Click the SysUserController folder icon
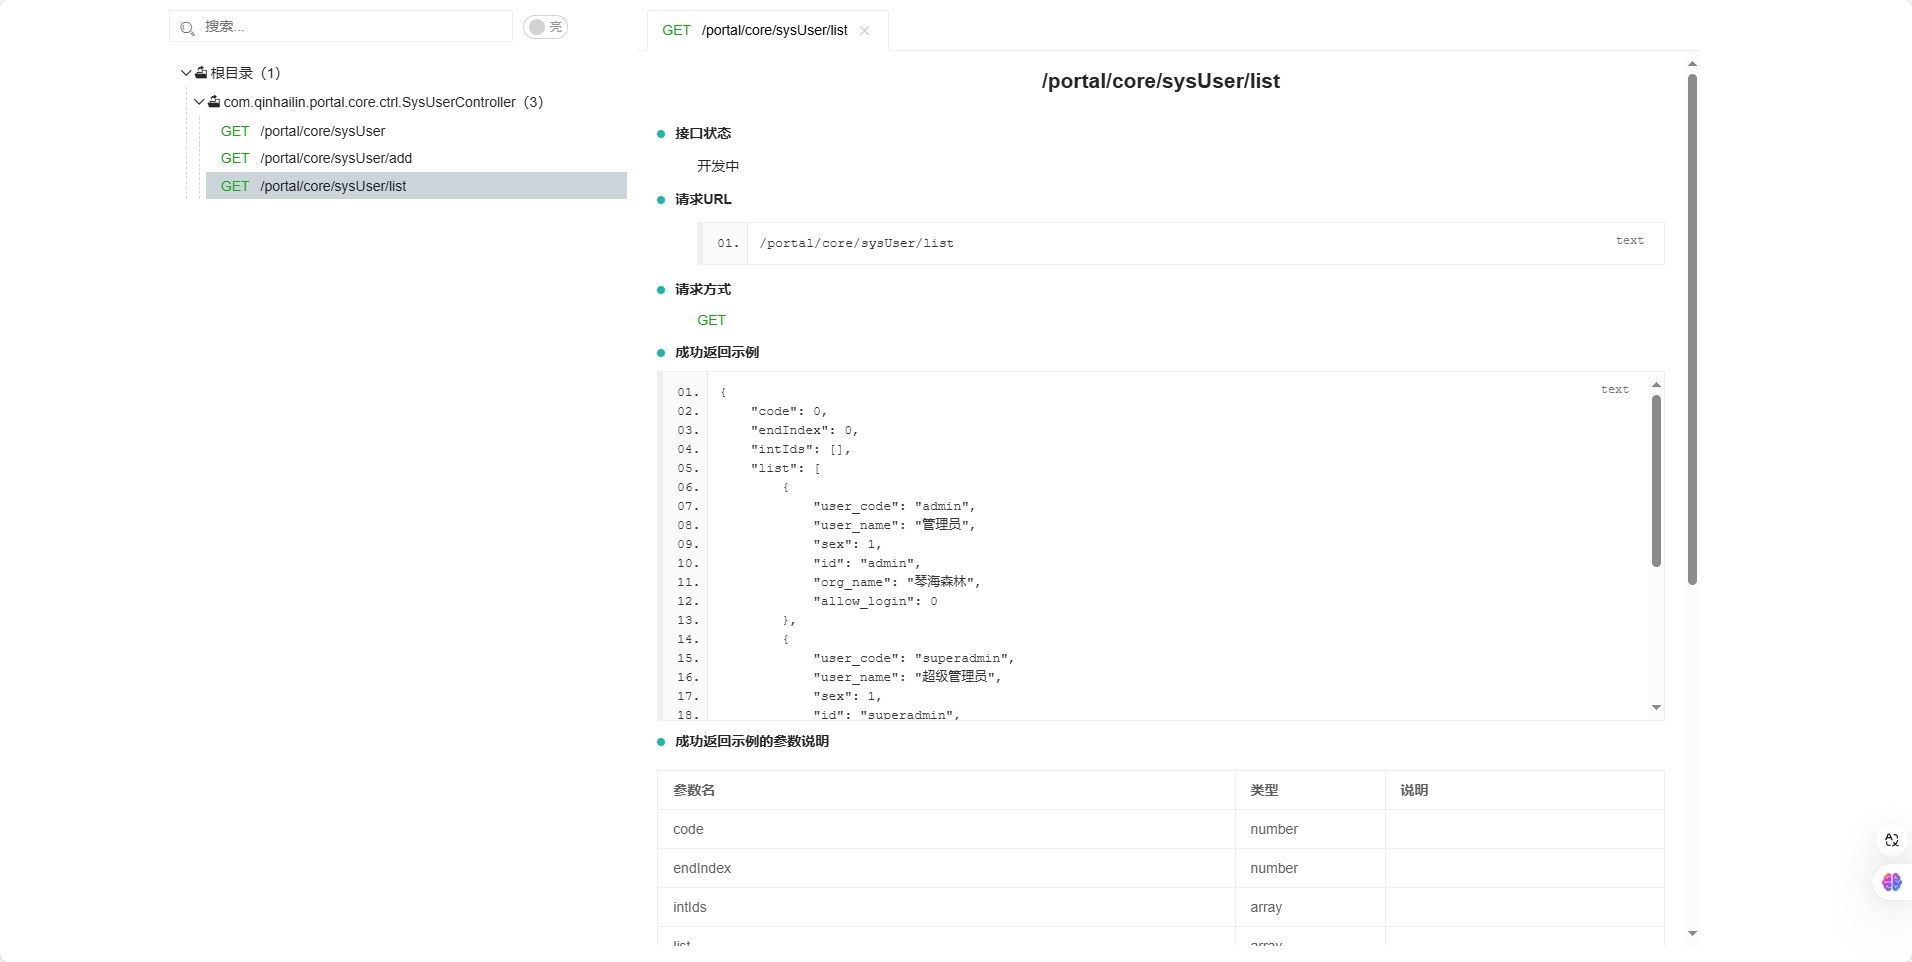This screenshot has height=962, width=1912. pyautogui.click(x=214, y=102)
